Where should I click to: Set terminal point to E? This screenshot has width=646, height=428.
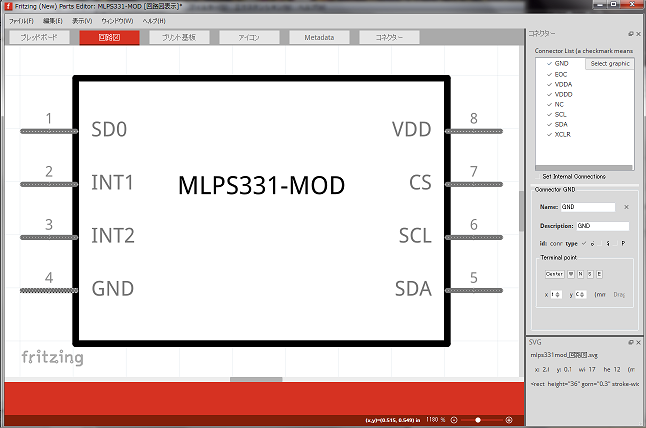click(x=599, y=274)
